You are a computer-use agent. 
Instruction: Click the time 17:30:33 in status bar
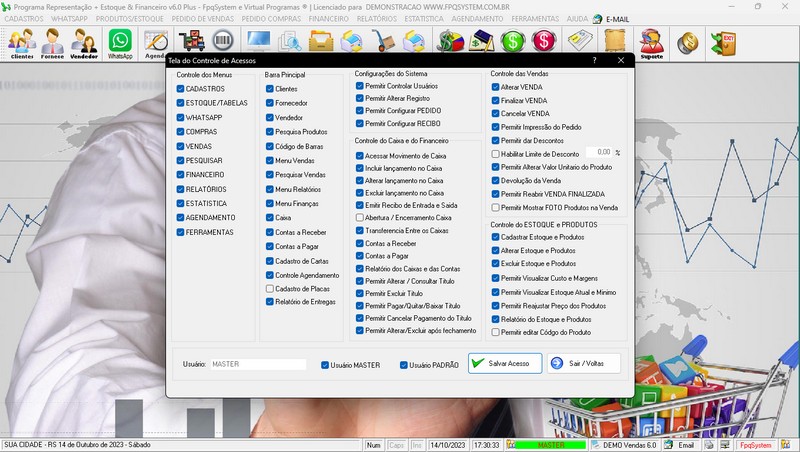pyautogui.click(x=486, y=445)
